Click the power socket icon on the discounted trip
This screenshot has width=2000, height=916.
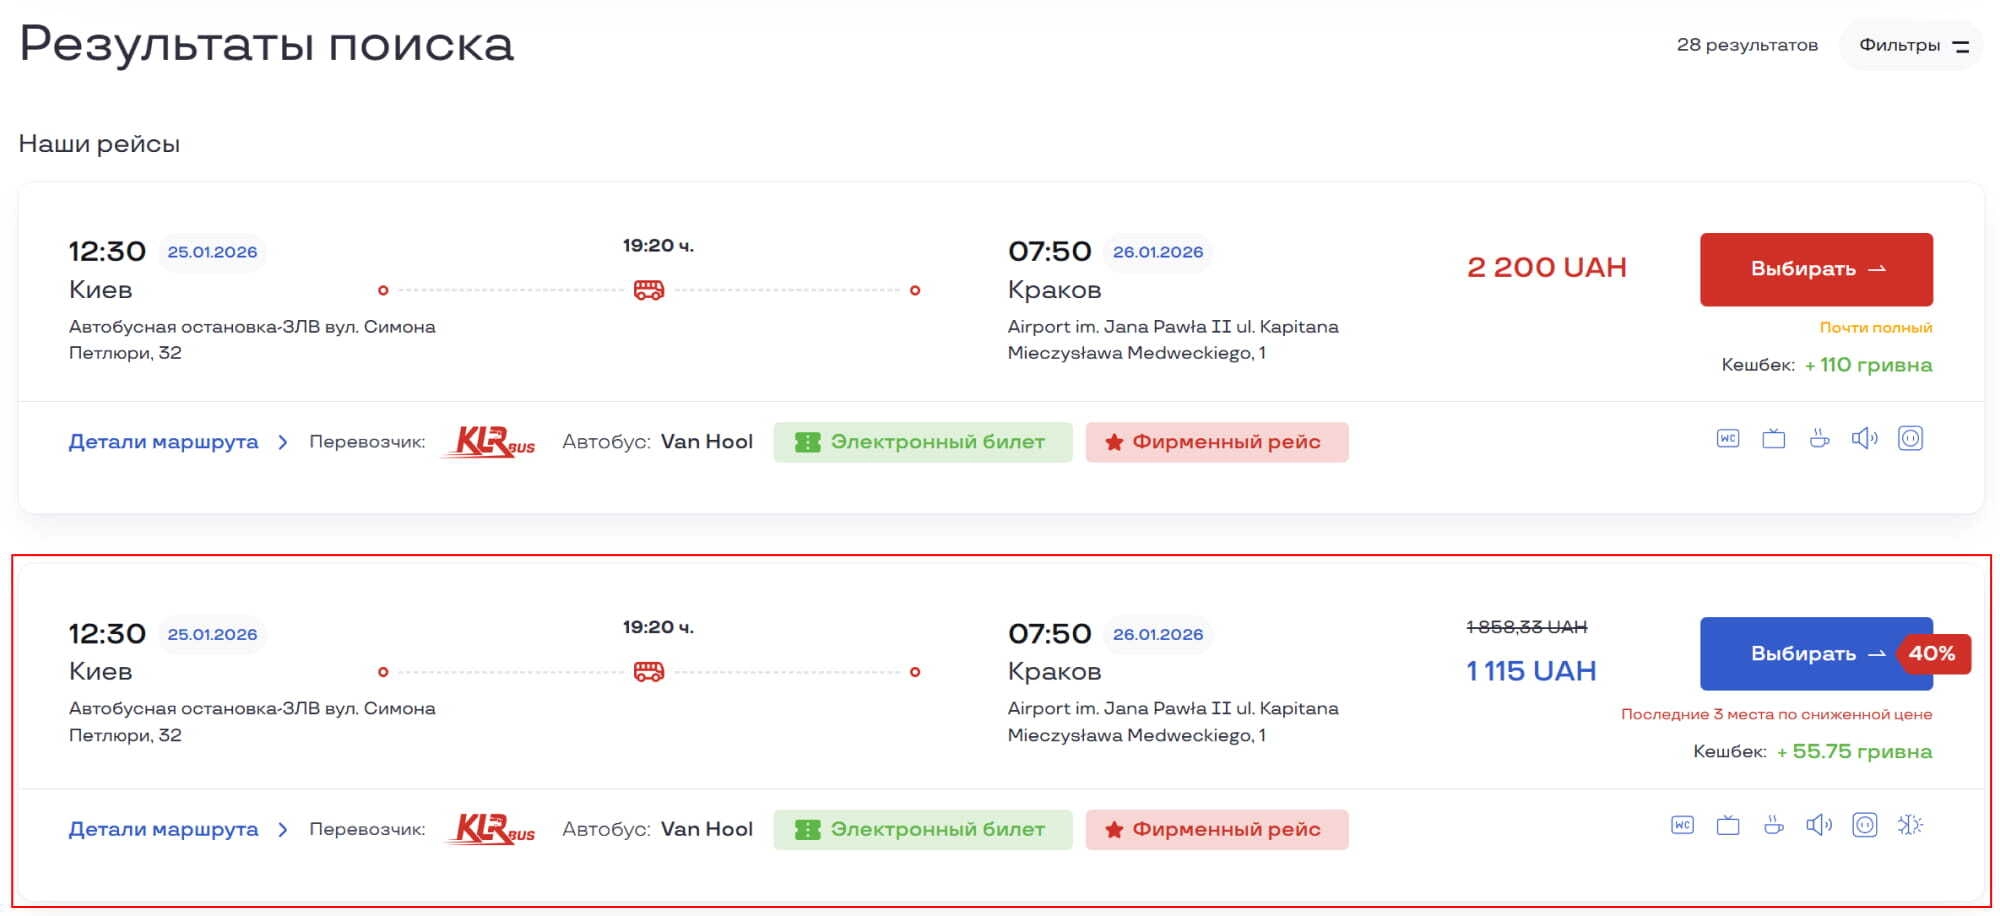tap(1864, 825)
